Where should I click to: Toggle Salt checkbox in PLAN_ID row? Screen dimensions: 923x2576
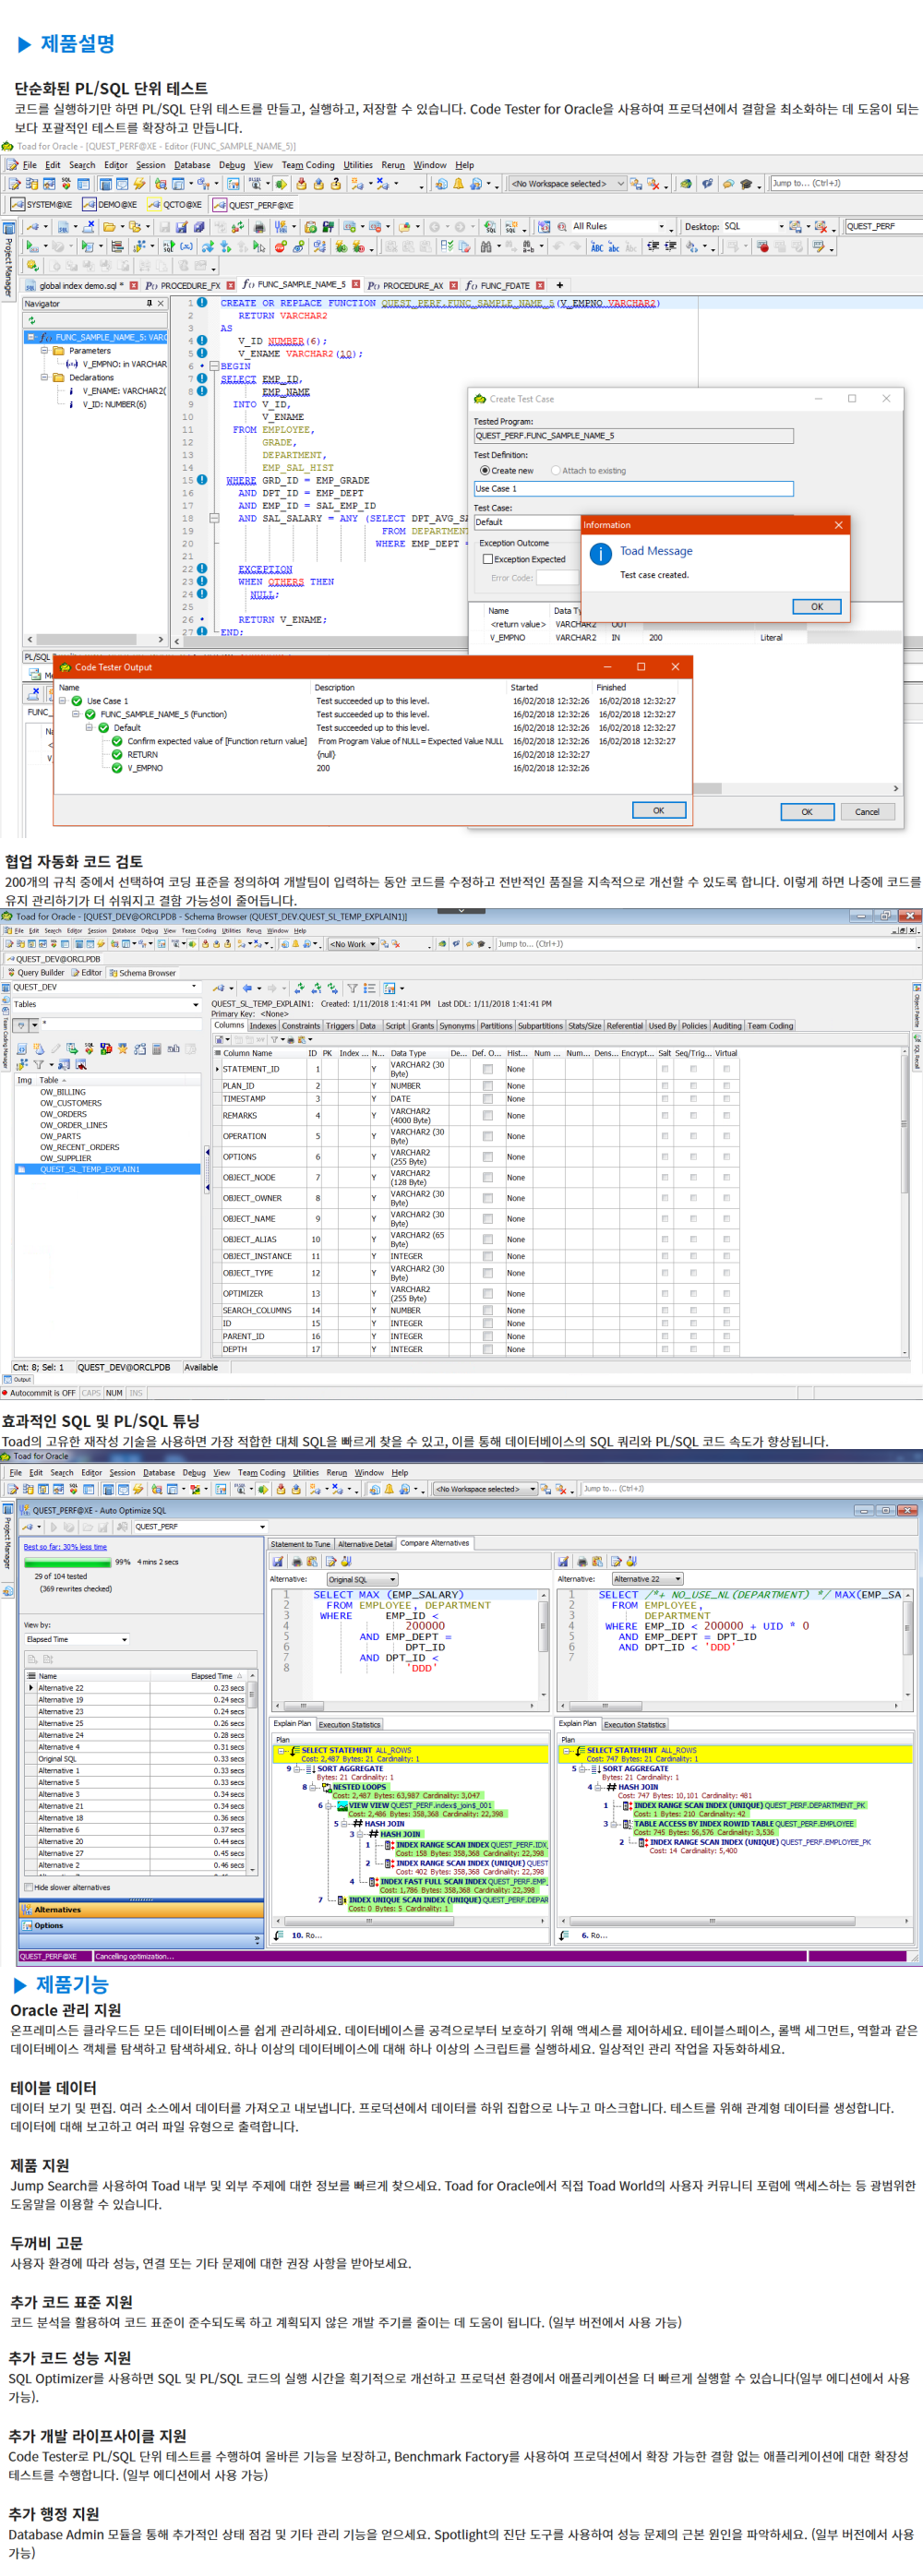pyautogui.click(x=665, y=1086)
